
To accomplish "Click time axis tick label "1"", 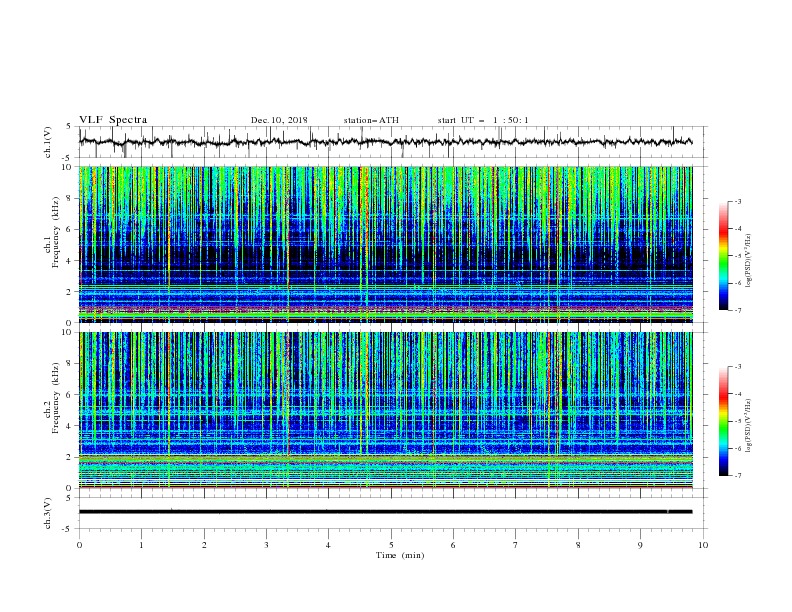I will point(141,545).
